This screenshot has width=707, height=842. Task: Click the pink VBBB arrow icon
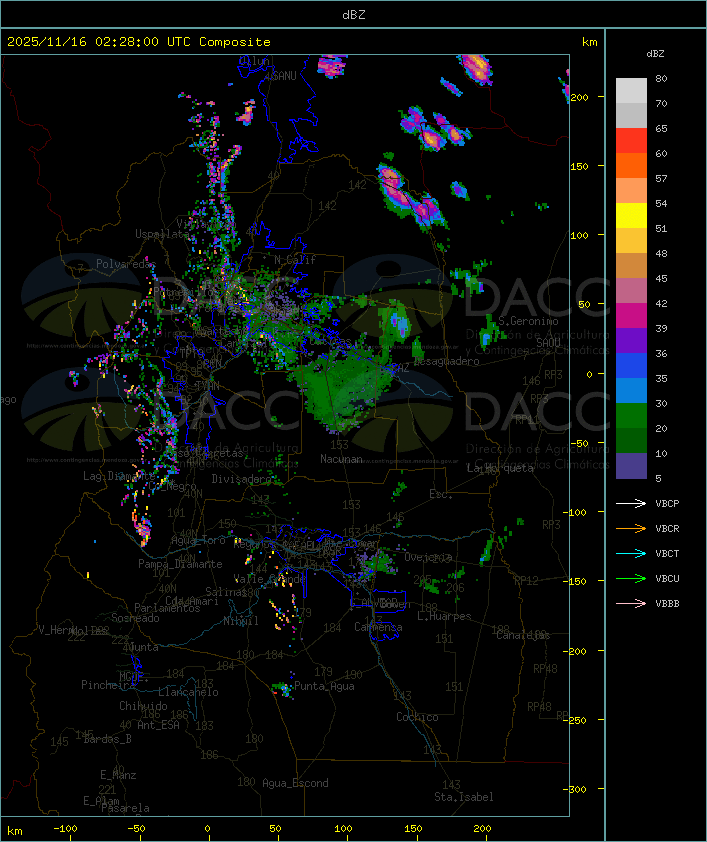[631, 603]
